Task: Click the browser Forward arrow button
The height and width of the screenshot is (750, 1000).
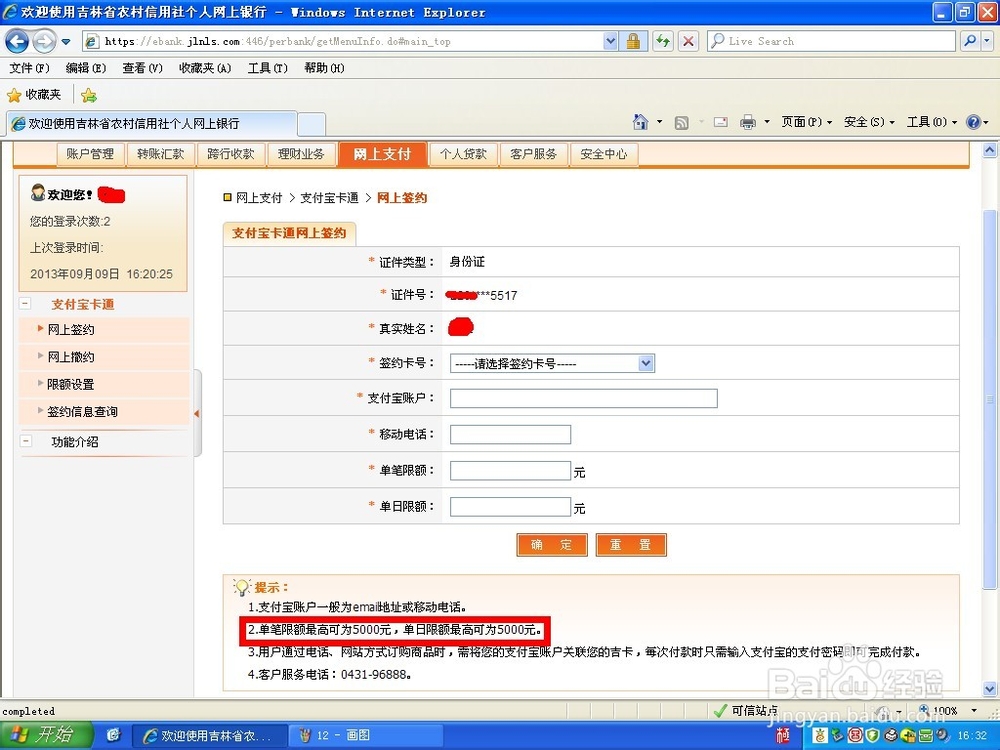Action: (x=43, y=41)
